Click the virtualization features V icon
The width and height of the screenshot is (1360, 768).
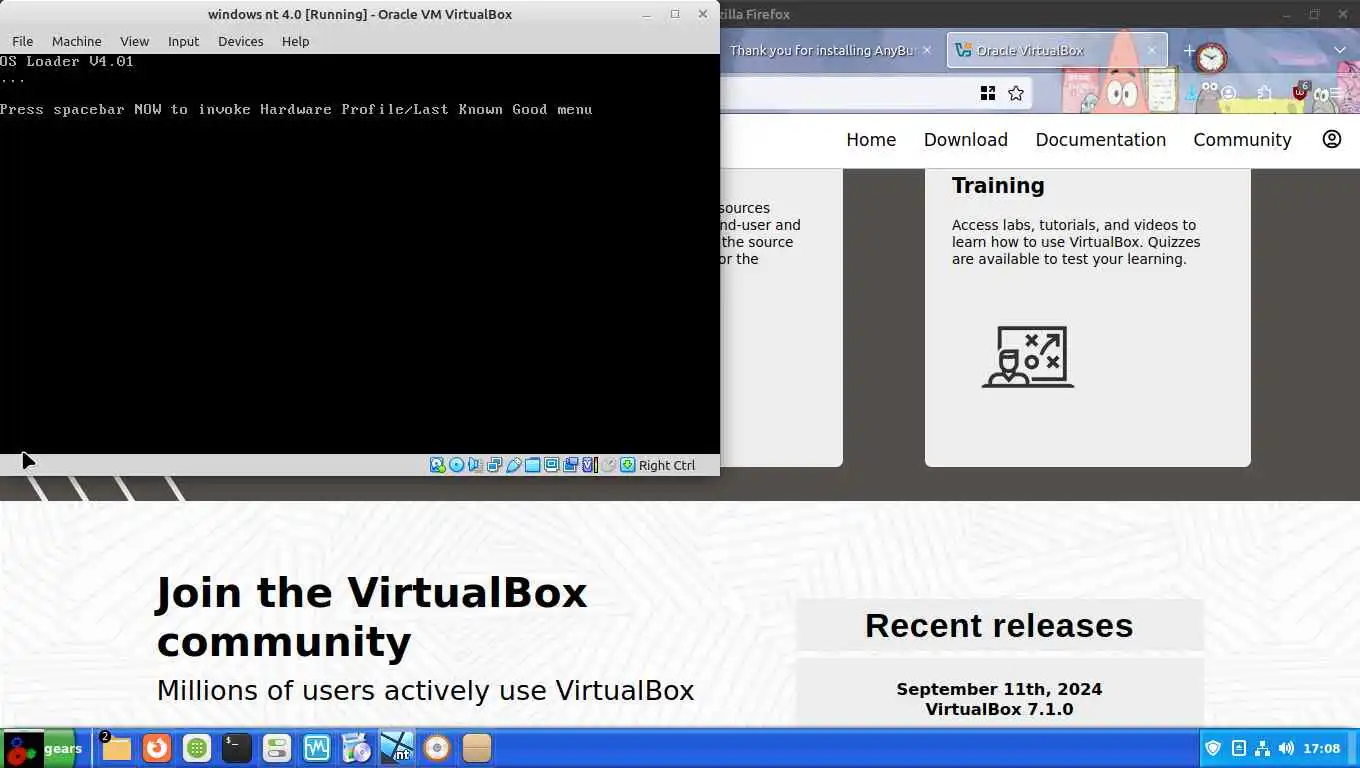(x=589, y=465)
